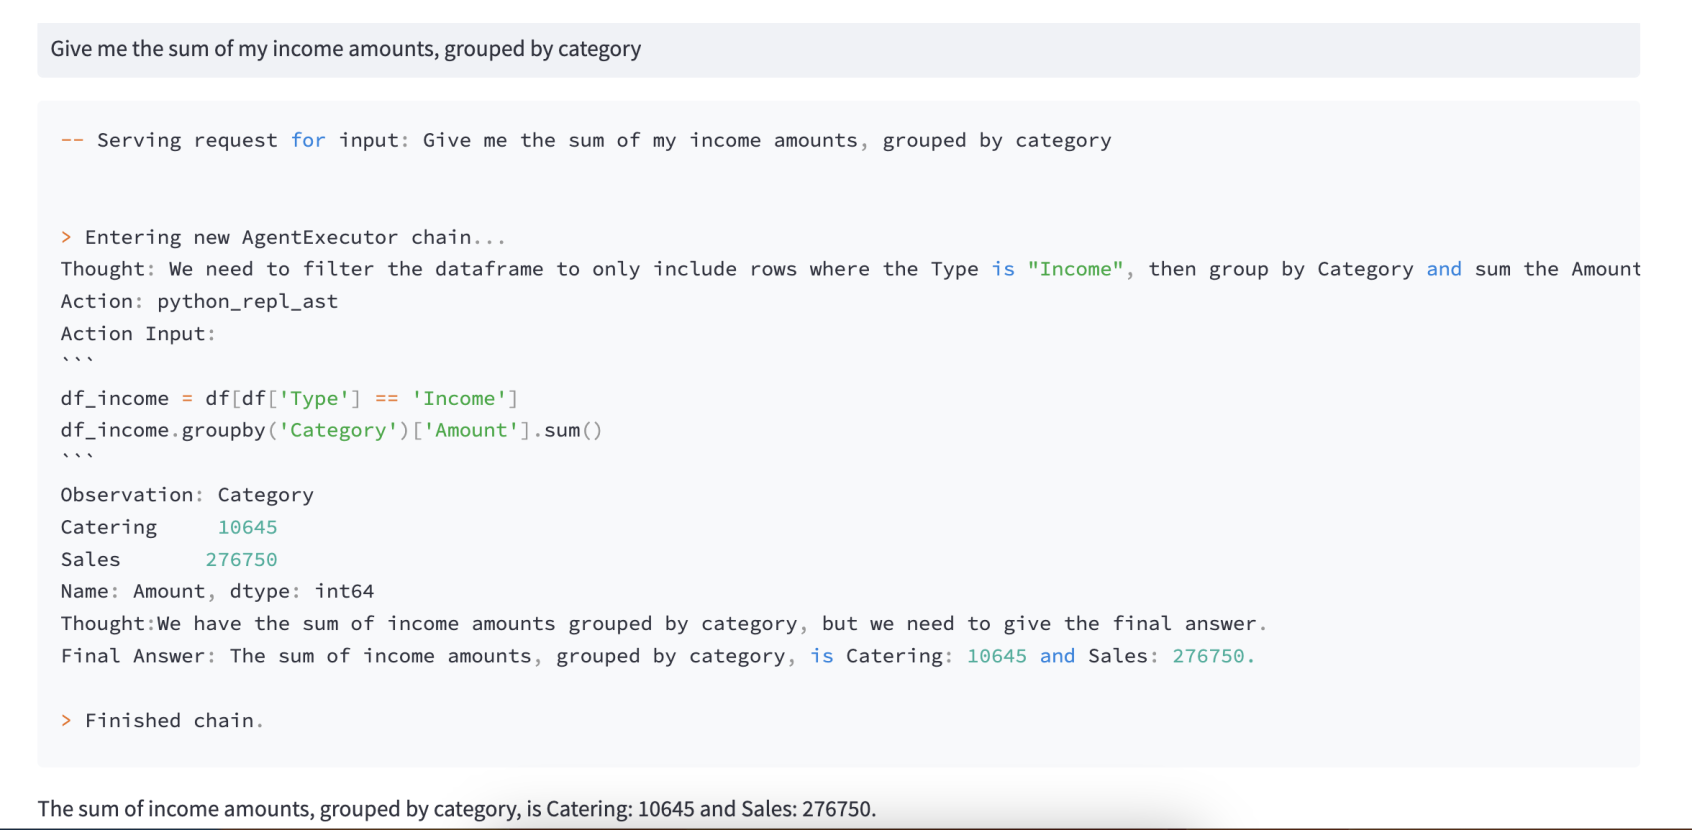The image size is (1692, 830).
Task: Click the 'Final Answer:' line in the log
Action: coord(658,656)
